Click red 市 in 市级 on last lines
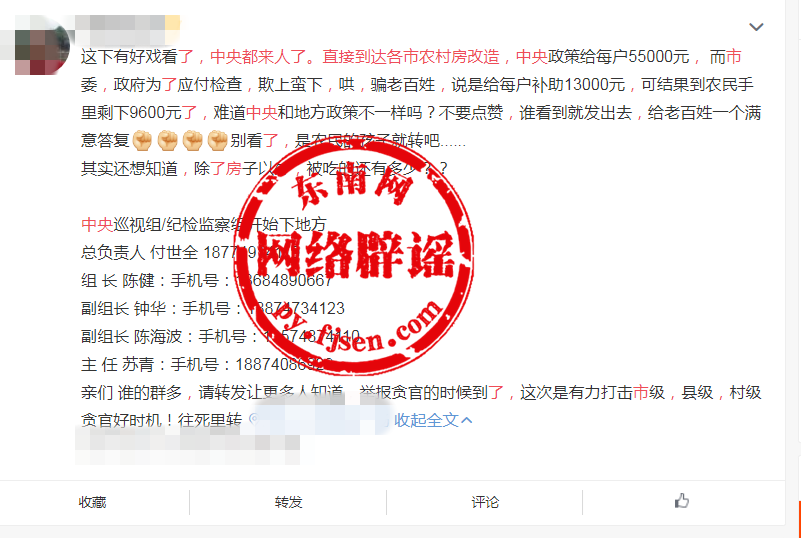The height and width of the screenshot is (538, 801). point(641,392)
